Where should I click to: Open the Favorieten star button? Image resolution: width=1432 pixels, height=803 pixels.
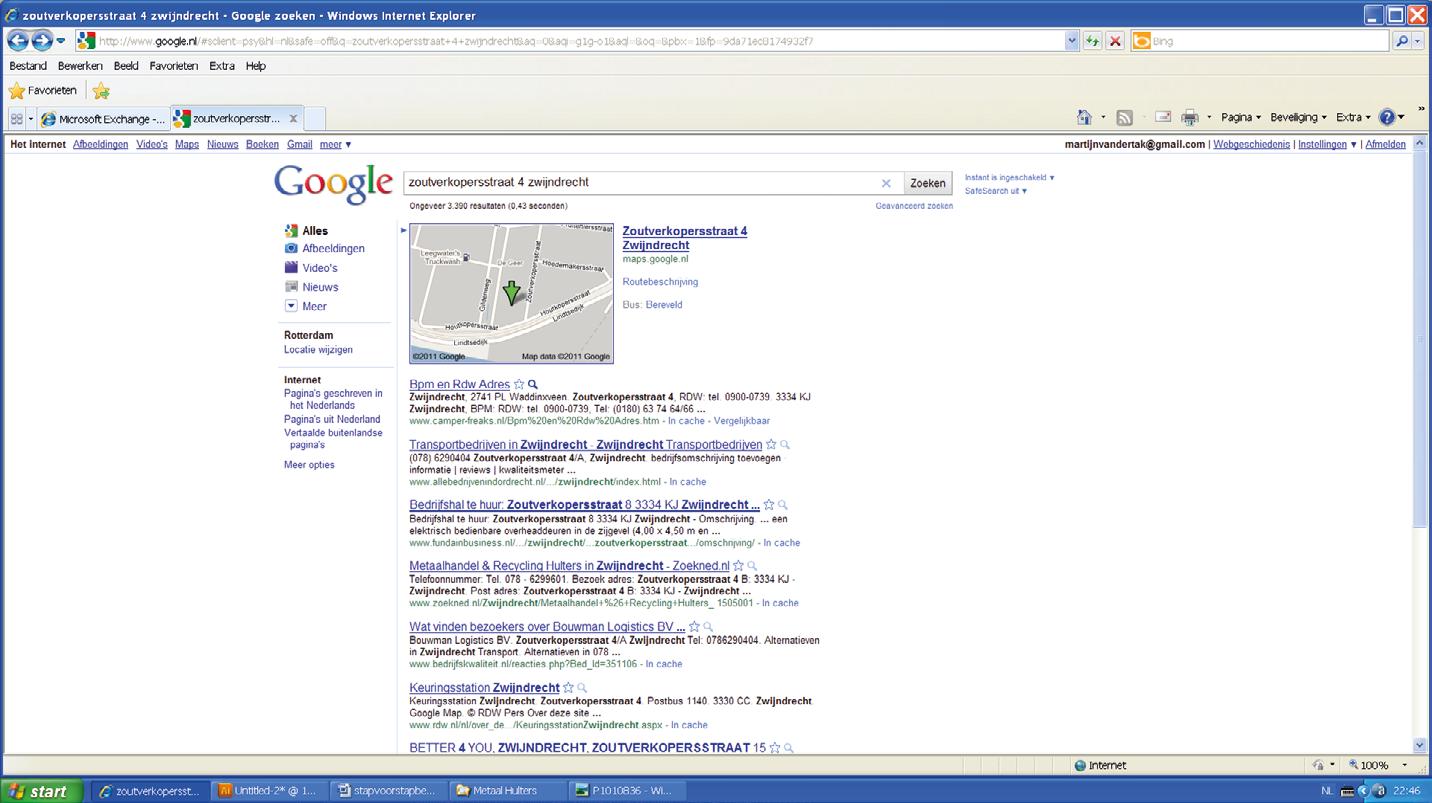click(x=43, y=91)
